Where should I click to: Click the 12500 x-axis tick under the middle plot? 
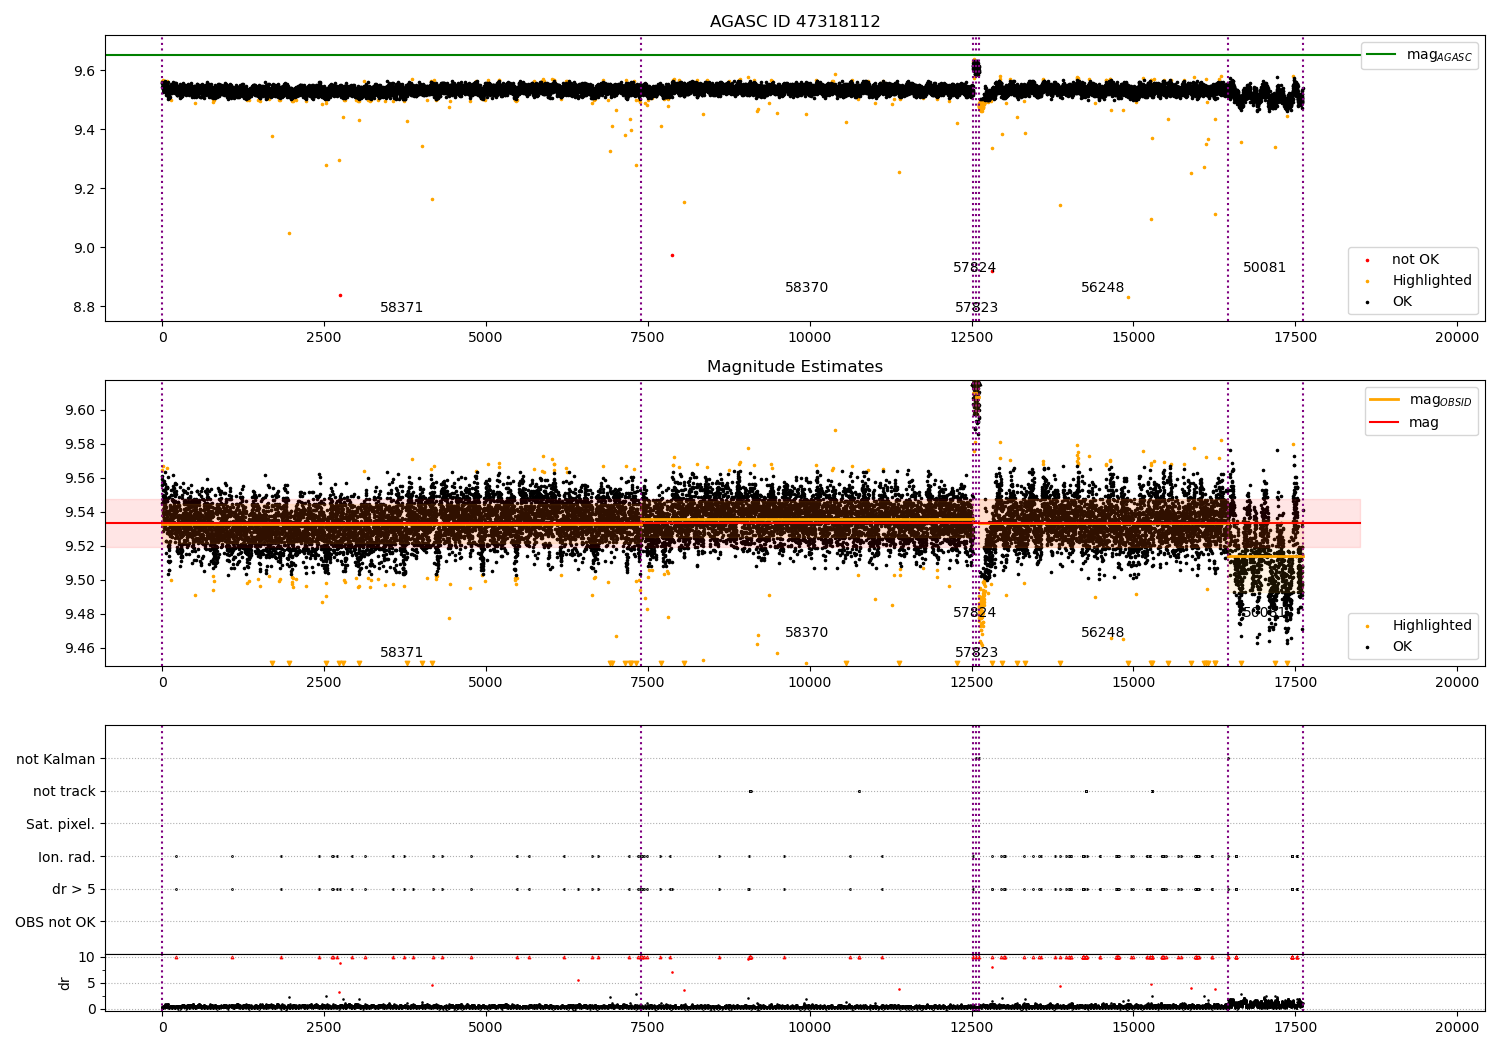pos(971,683)
